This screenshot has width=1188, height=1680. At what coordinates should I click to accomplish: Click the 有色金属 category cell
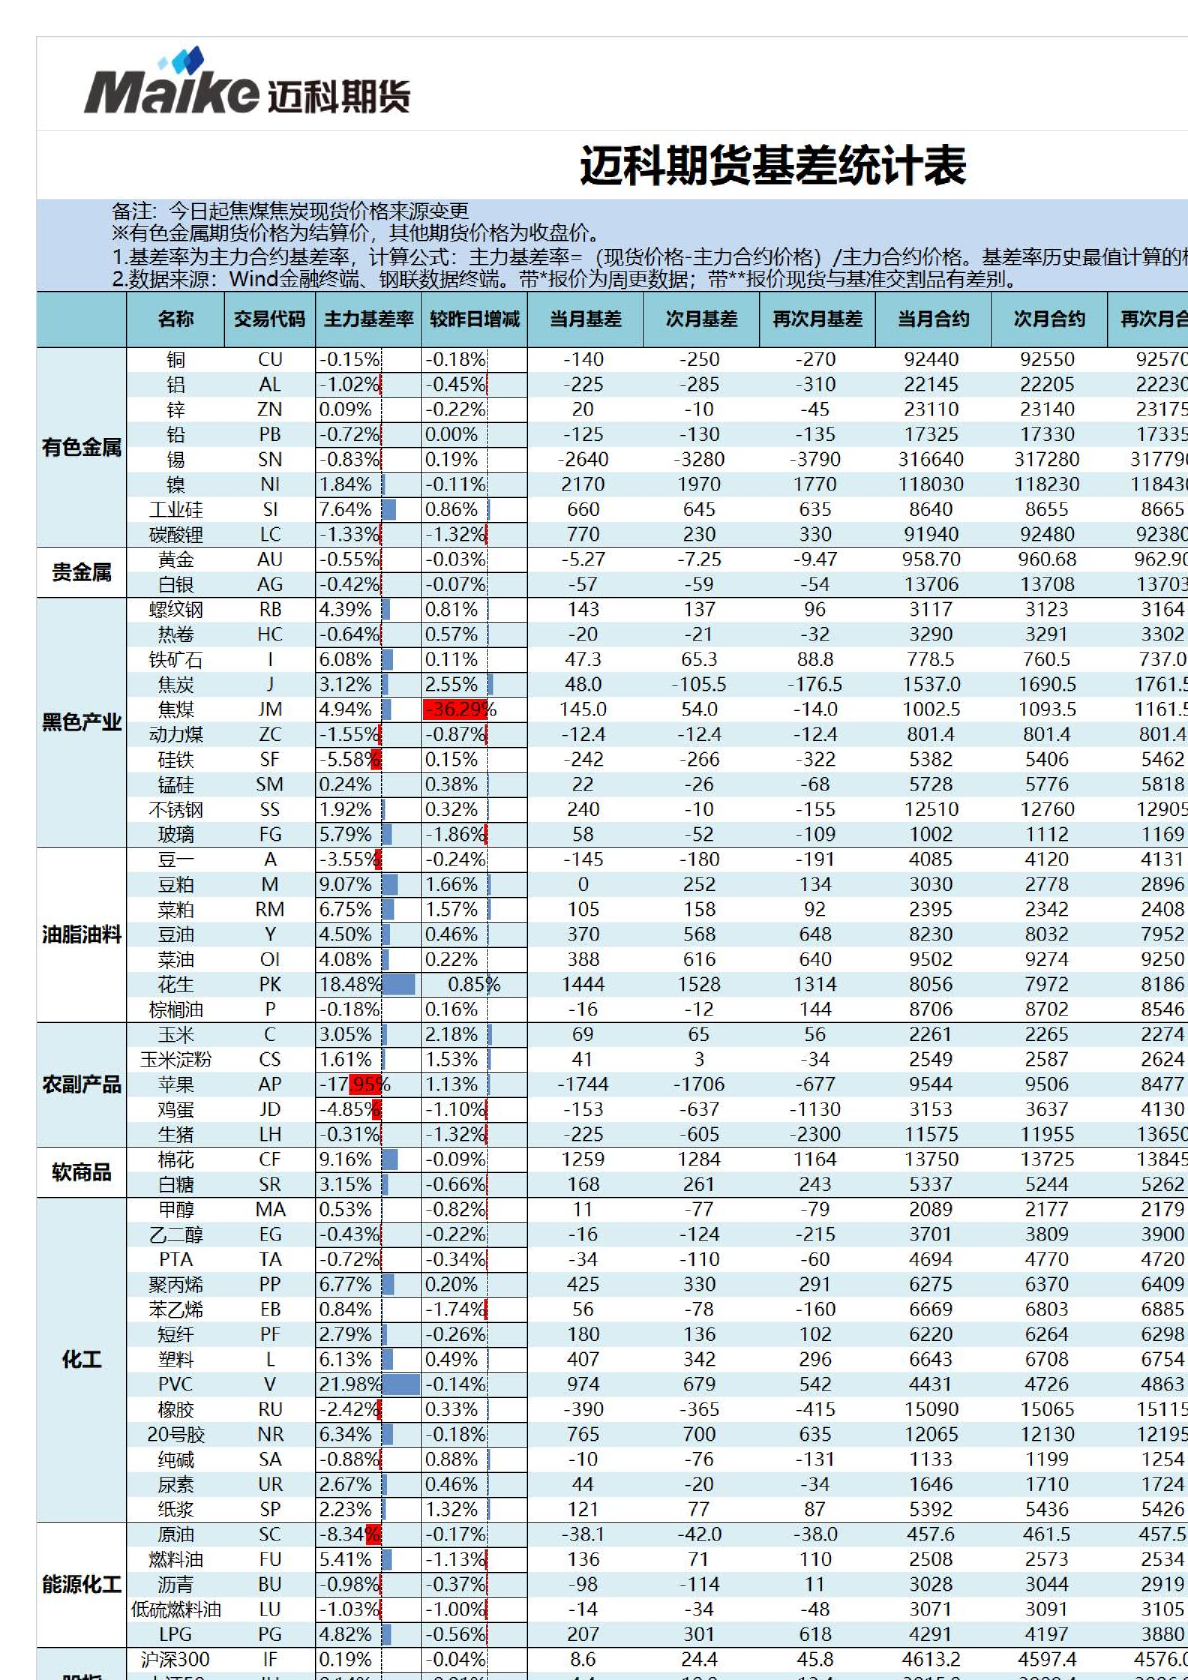point(82,447)
